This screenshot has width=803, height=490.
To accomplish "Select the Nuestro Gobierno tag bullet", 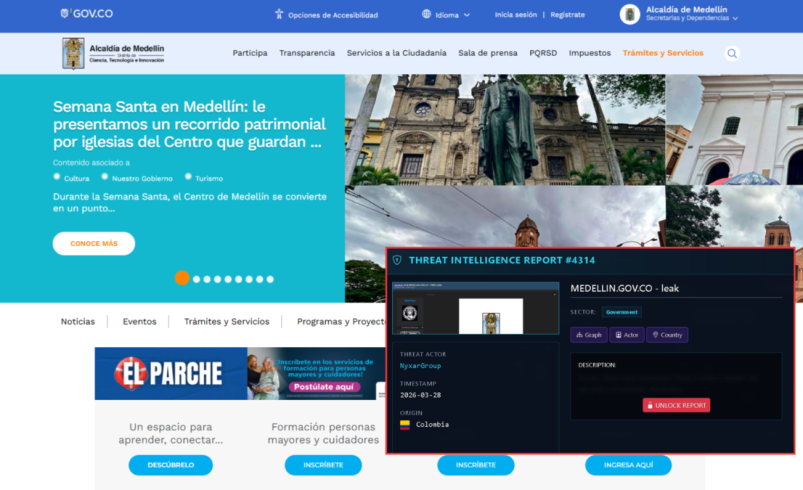I will pyautogui.click(x=105, y=177).
